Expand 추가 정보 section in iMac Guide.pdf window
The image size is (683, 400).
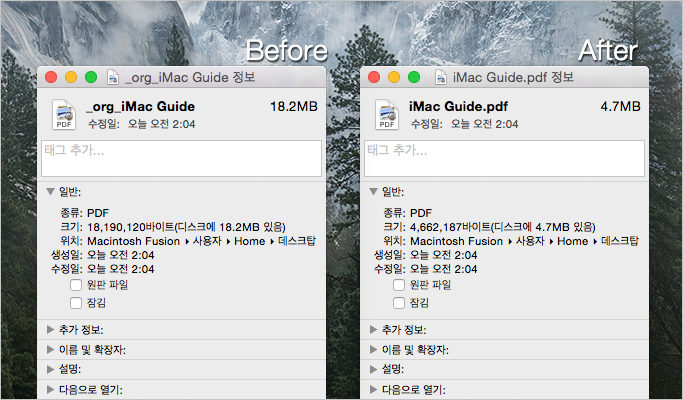(x=373, y=329)
